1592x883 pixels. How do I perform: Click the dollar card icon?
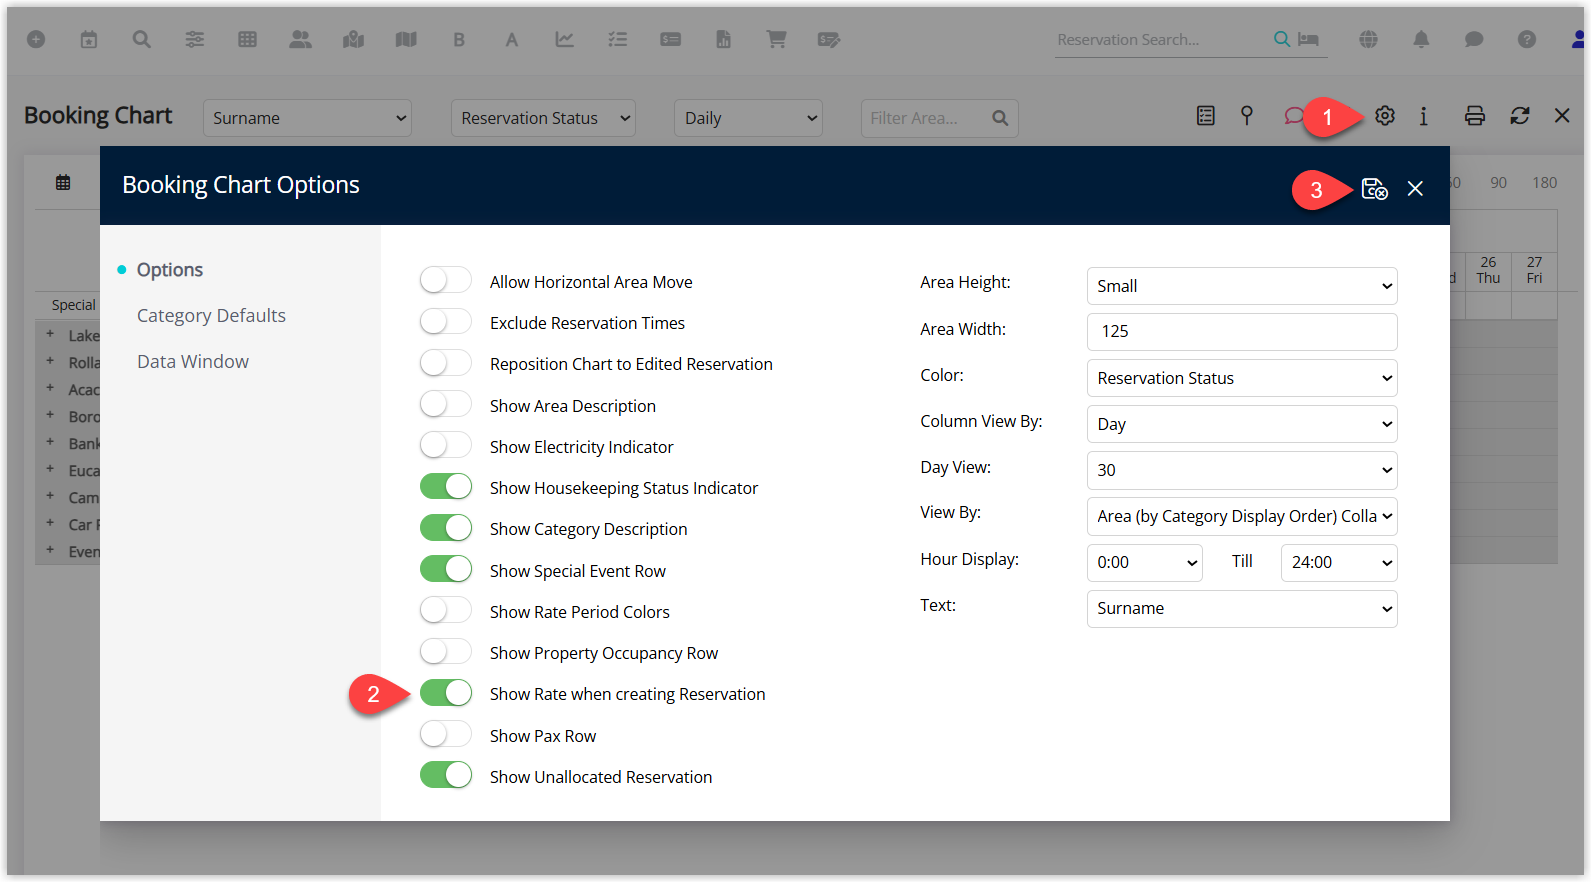point(671,39)
